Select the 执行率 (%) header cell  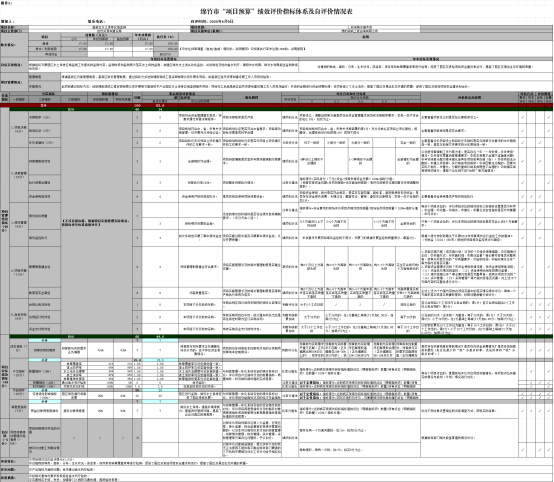tap(166, 36)
